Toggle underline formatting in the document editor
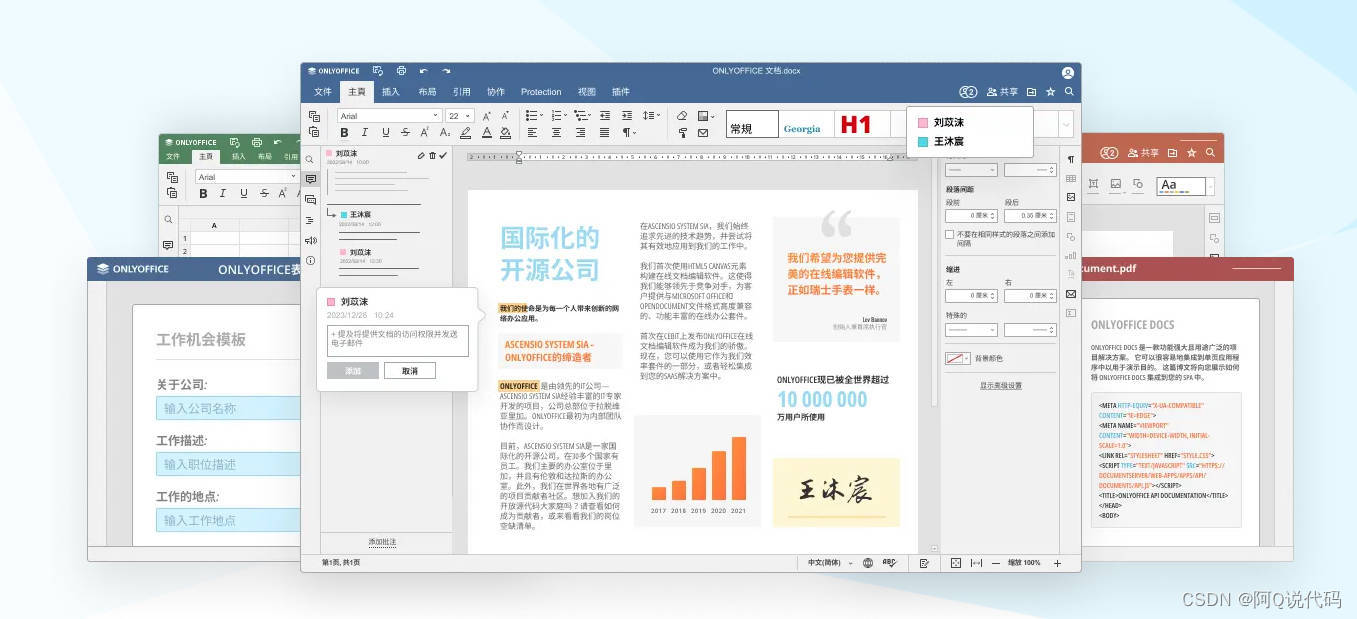Viewport: 1357px width, 619px height. pyautogui.click(x=384, y=132)
